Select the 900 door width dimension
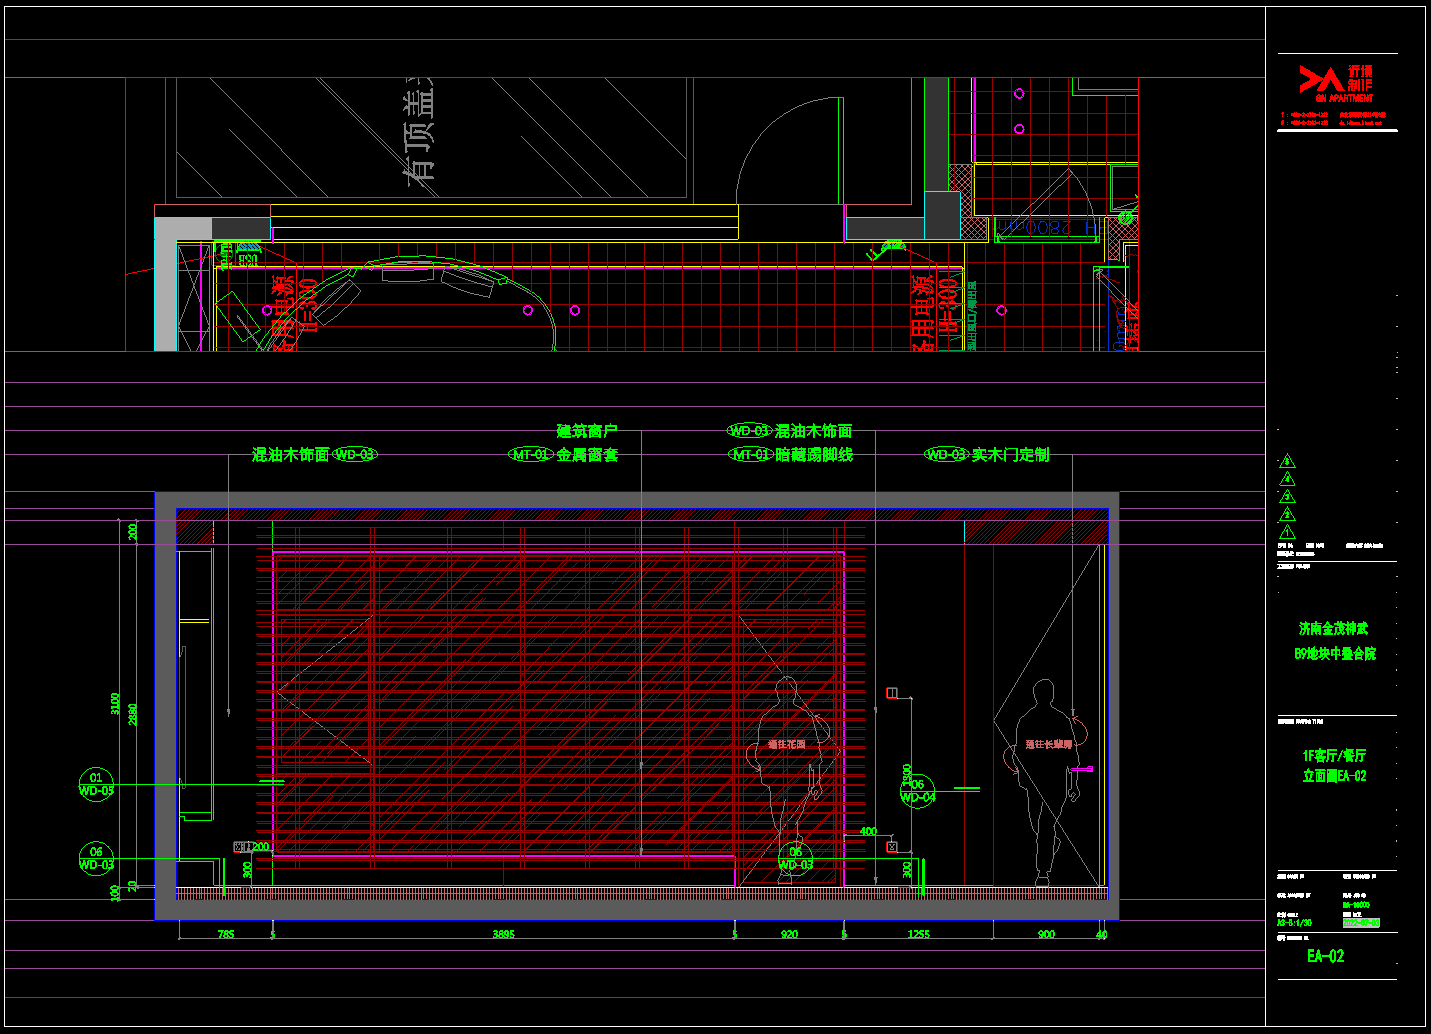Image resolution: width=1431 pixels, height=1034 pixels. point(1046,934)
